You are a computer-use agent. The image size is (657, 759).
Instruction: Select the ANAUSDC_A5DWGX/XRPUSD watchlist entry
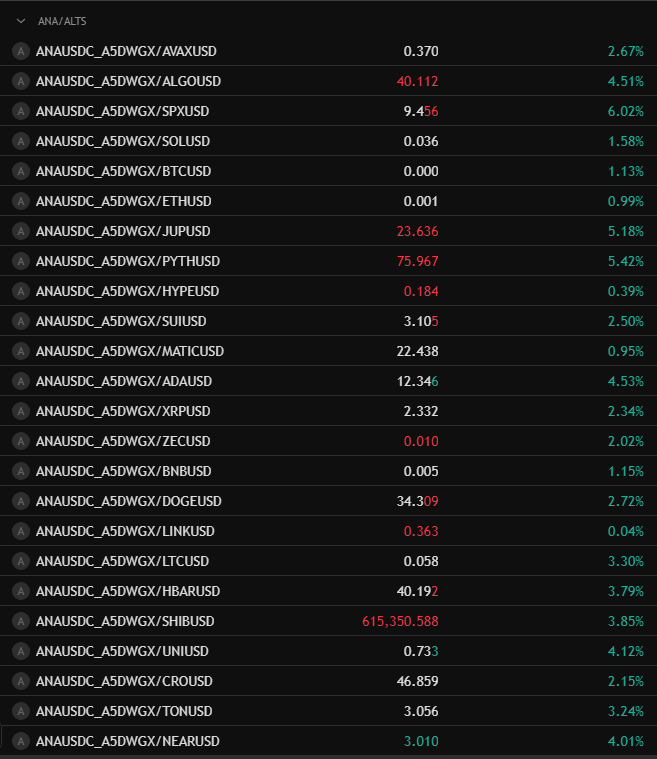click(123, 411)
